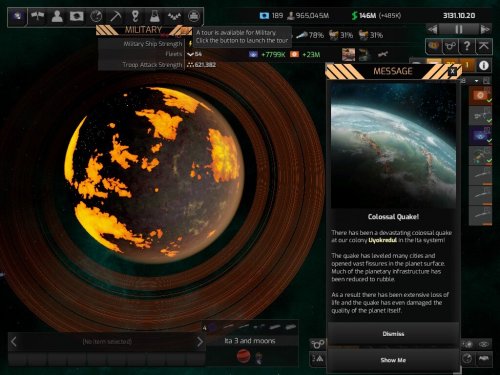
Task: Click the second 31% resource indicator
Action: click(x=371, y=35)
